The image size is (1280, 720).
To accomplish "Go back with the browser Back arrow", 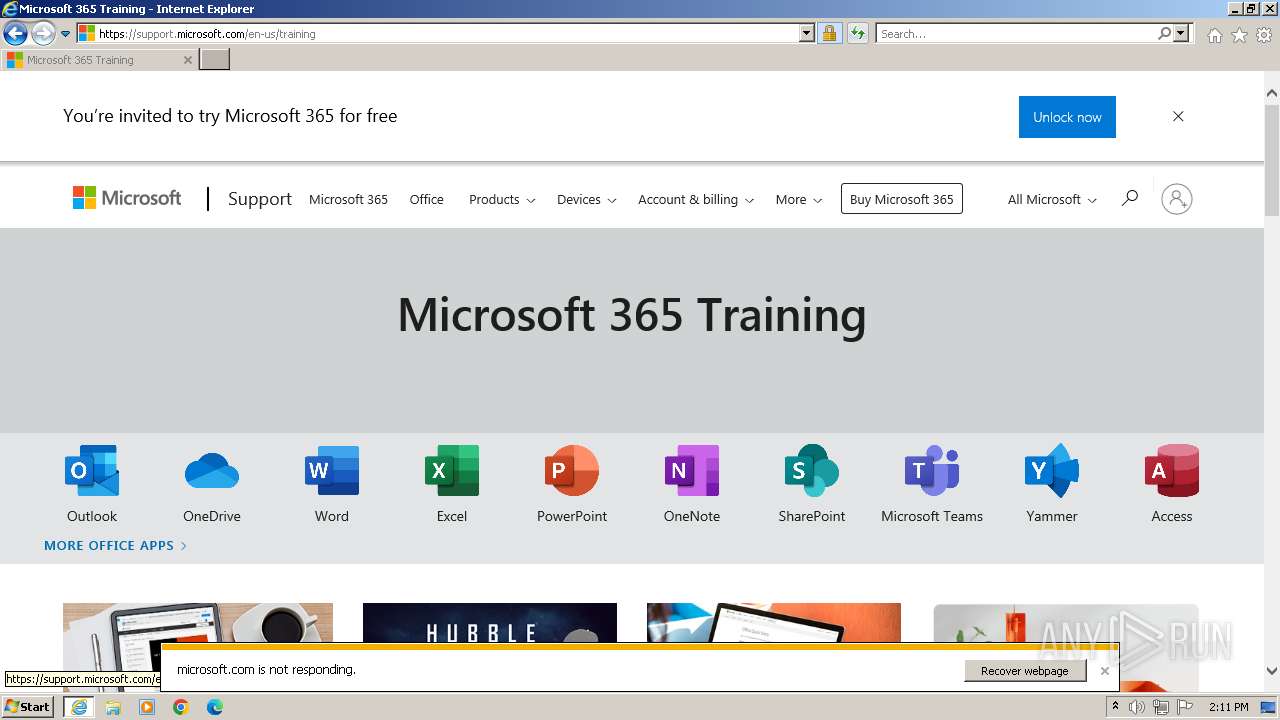I will point(15,33).
